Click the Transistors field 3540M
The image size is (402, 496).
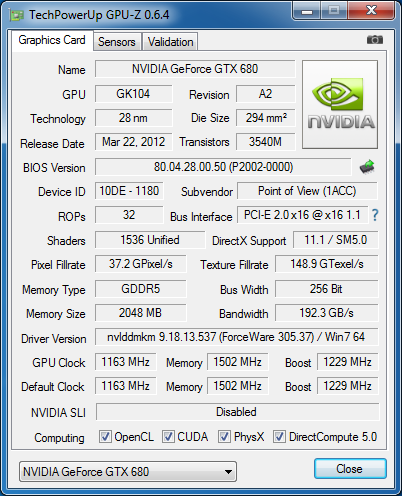[x=266, y=142]
